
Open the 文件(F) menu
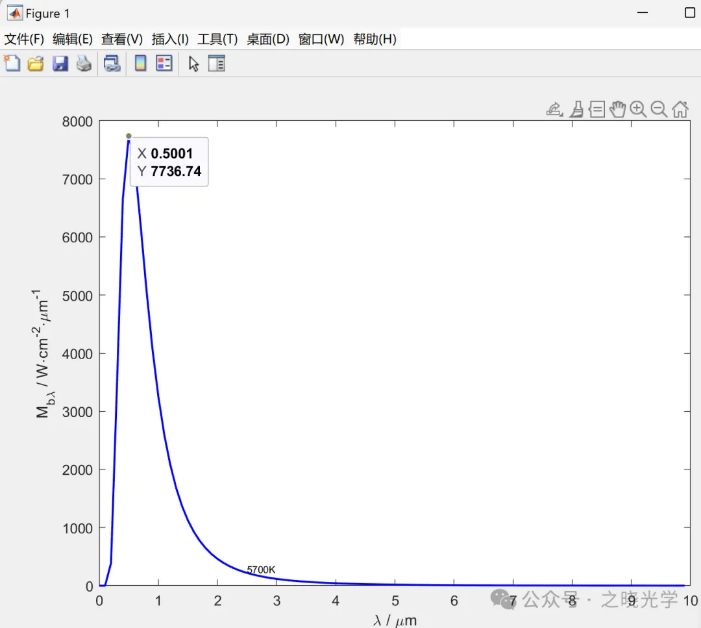click(x=24, y=39)
